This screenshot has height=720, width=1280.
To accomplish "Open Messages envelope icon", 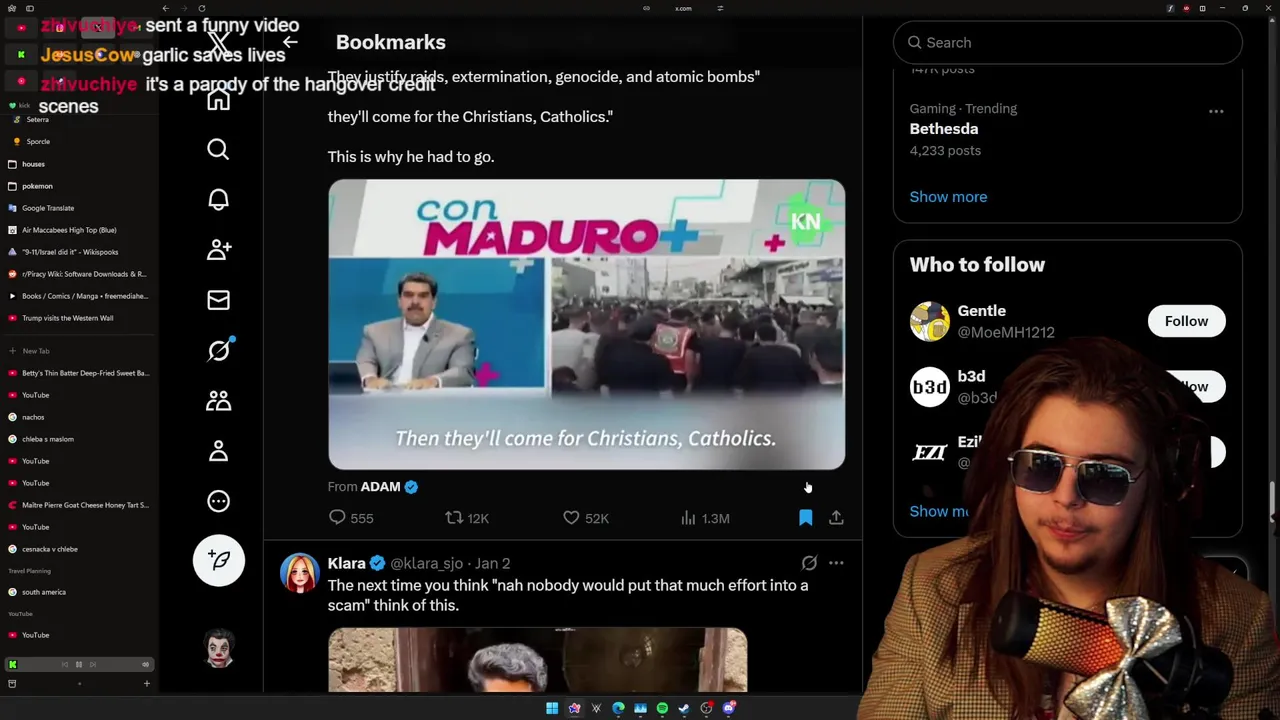I will [218, 300].
